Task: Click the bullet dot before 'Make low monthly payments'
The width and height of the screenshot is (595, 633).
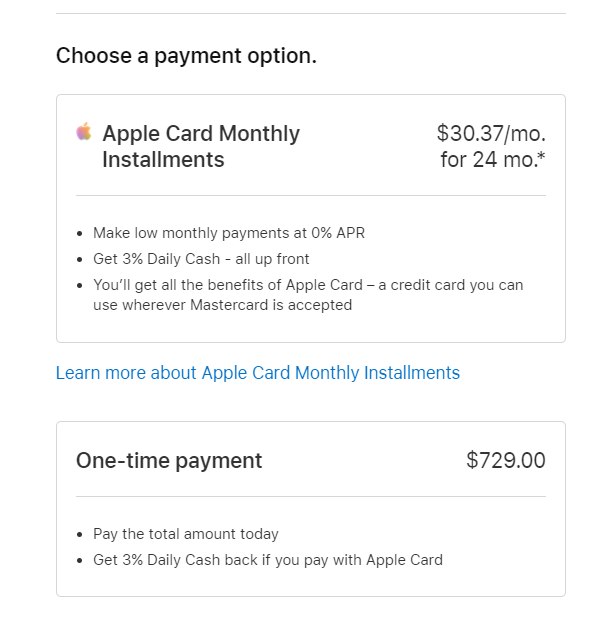Action: pyautogui.click(x=80, y=234)
